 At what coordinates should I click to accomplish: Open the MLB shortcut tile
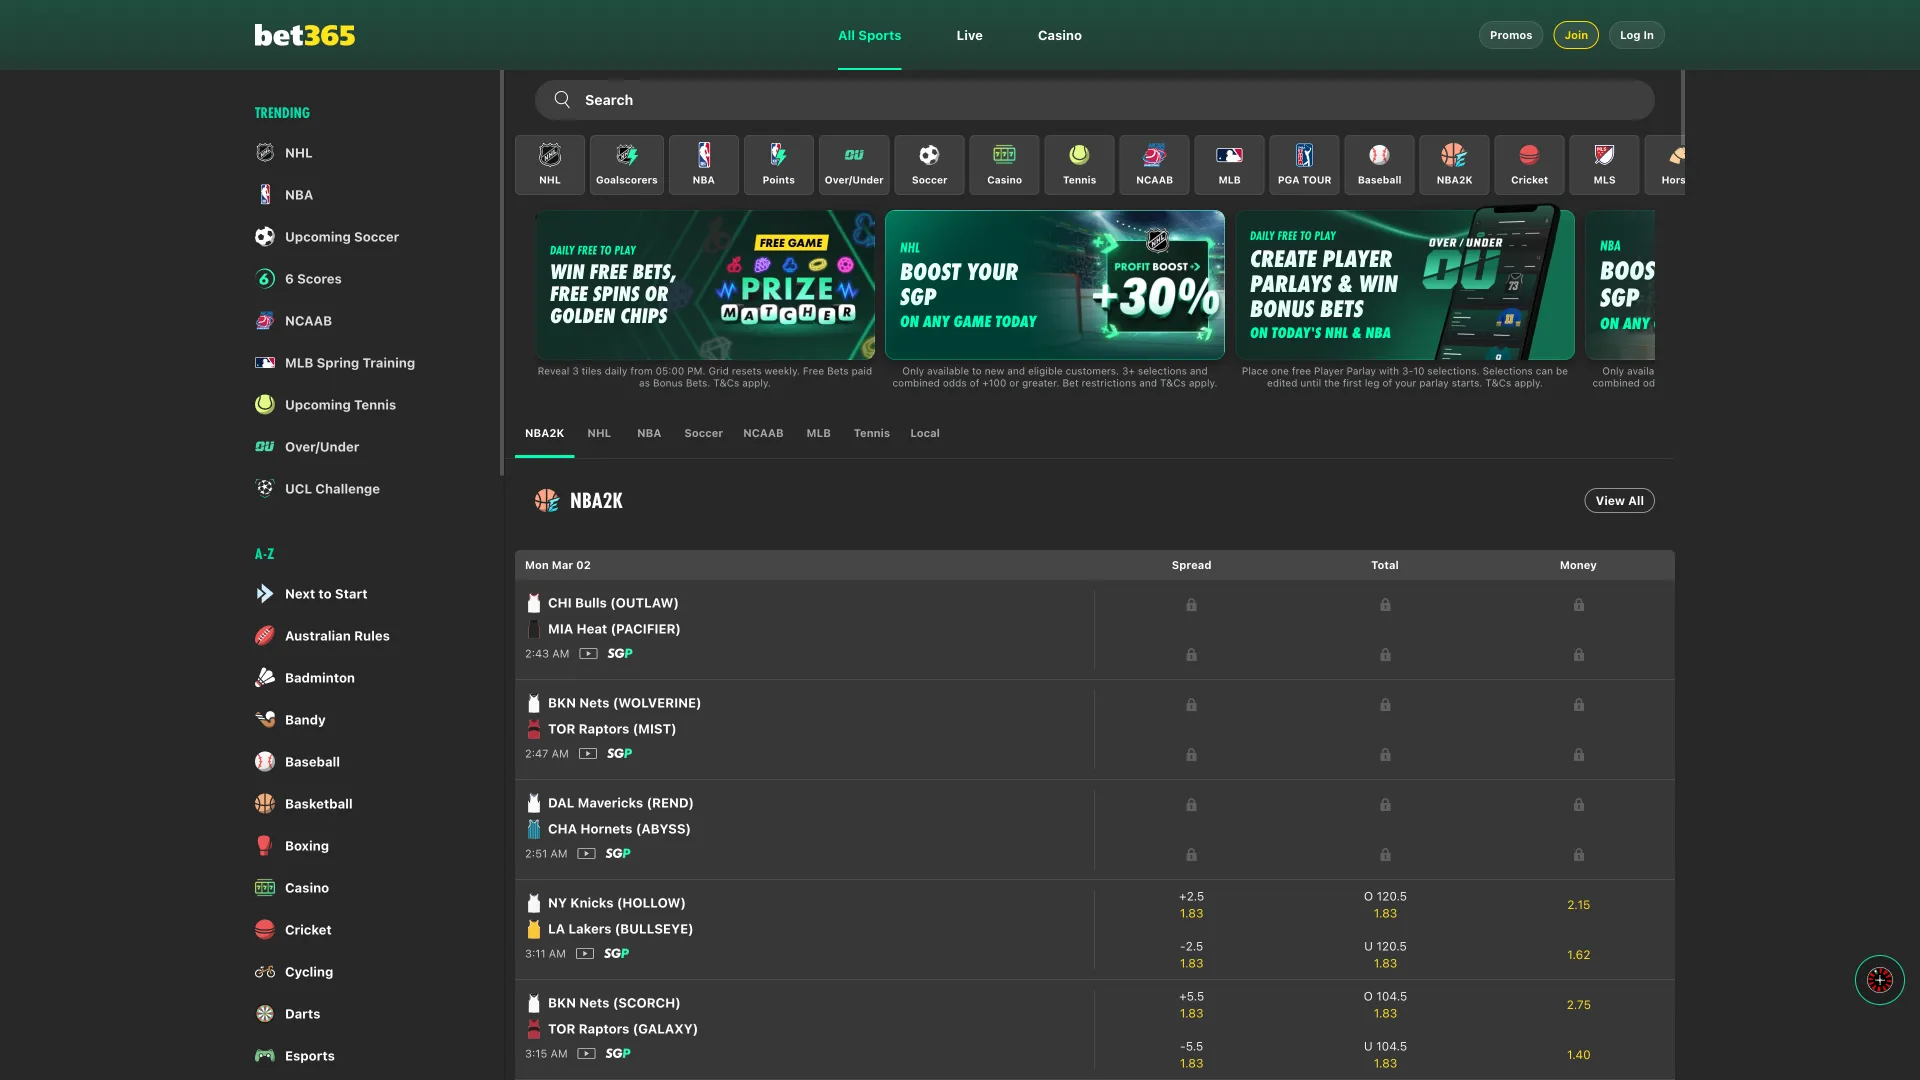click(x=1229, y=164)
